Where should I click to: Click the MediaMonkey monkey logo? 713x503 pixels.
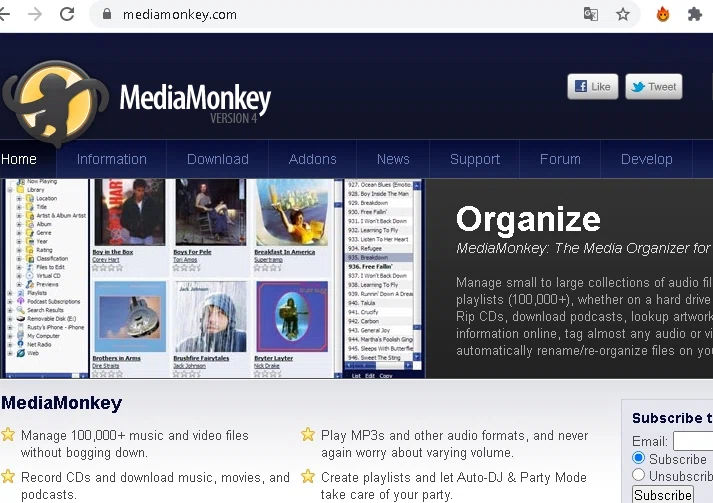coord(55,103)
